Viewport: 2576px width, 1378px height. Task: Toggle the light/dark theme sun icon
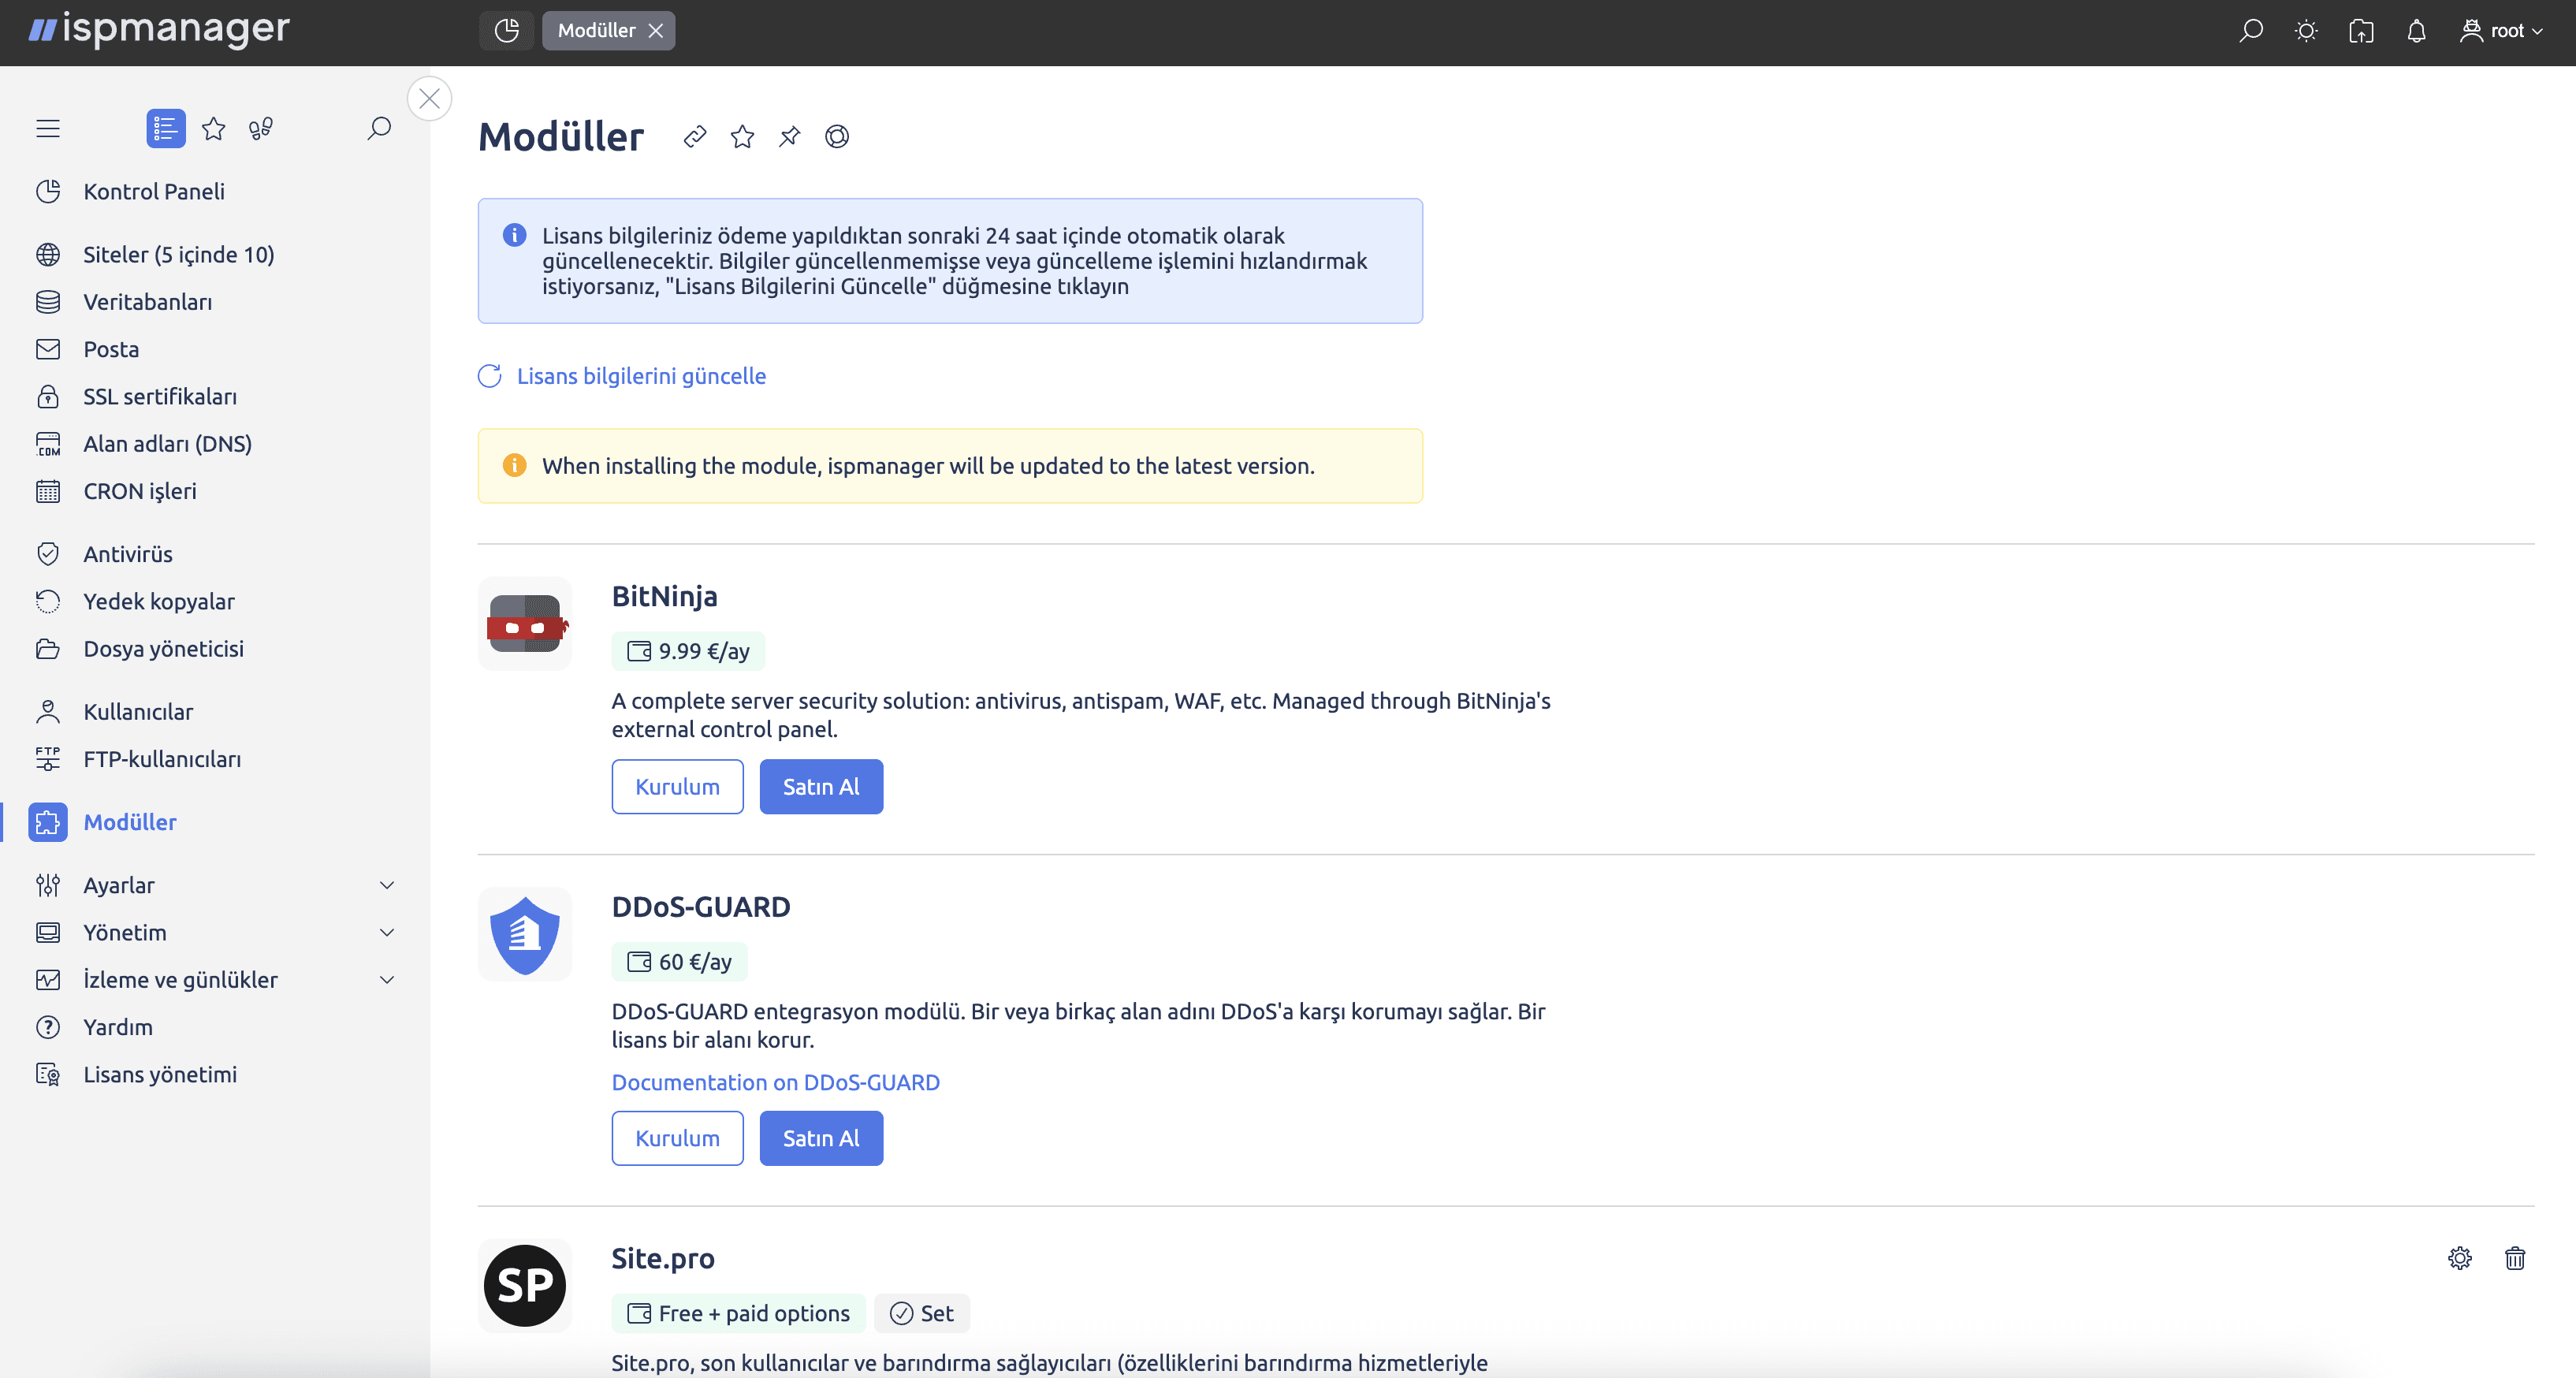(x=2306, y=31)
